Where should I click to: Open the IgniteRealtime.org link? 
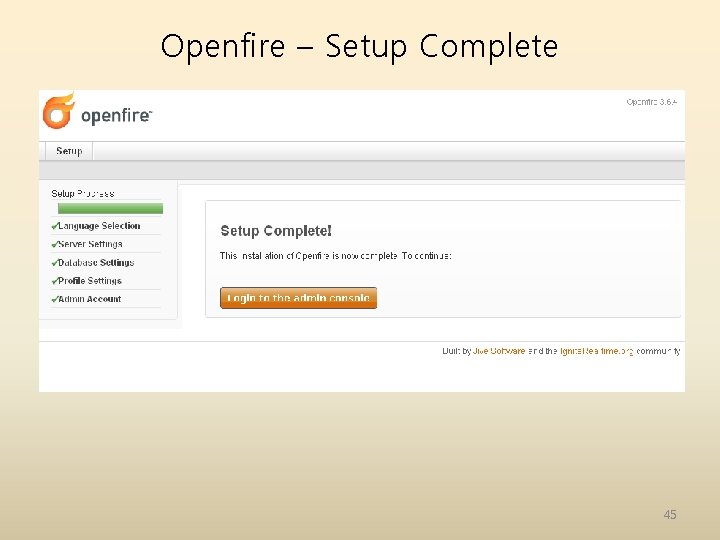596,351
